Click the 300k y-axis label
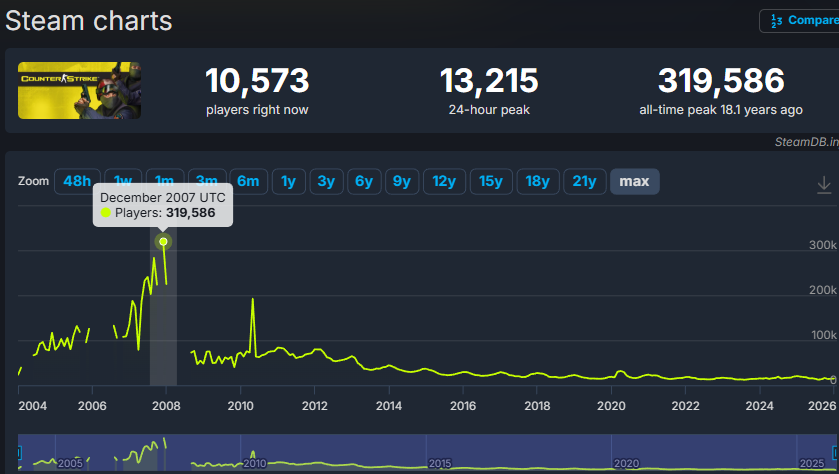This screenshot has width=839, height=474. (822, 245)
